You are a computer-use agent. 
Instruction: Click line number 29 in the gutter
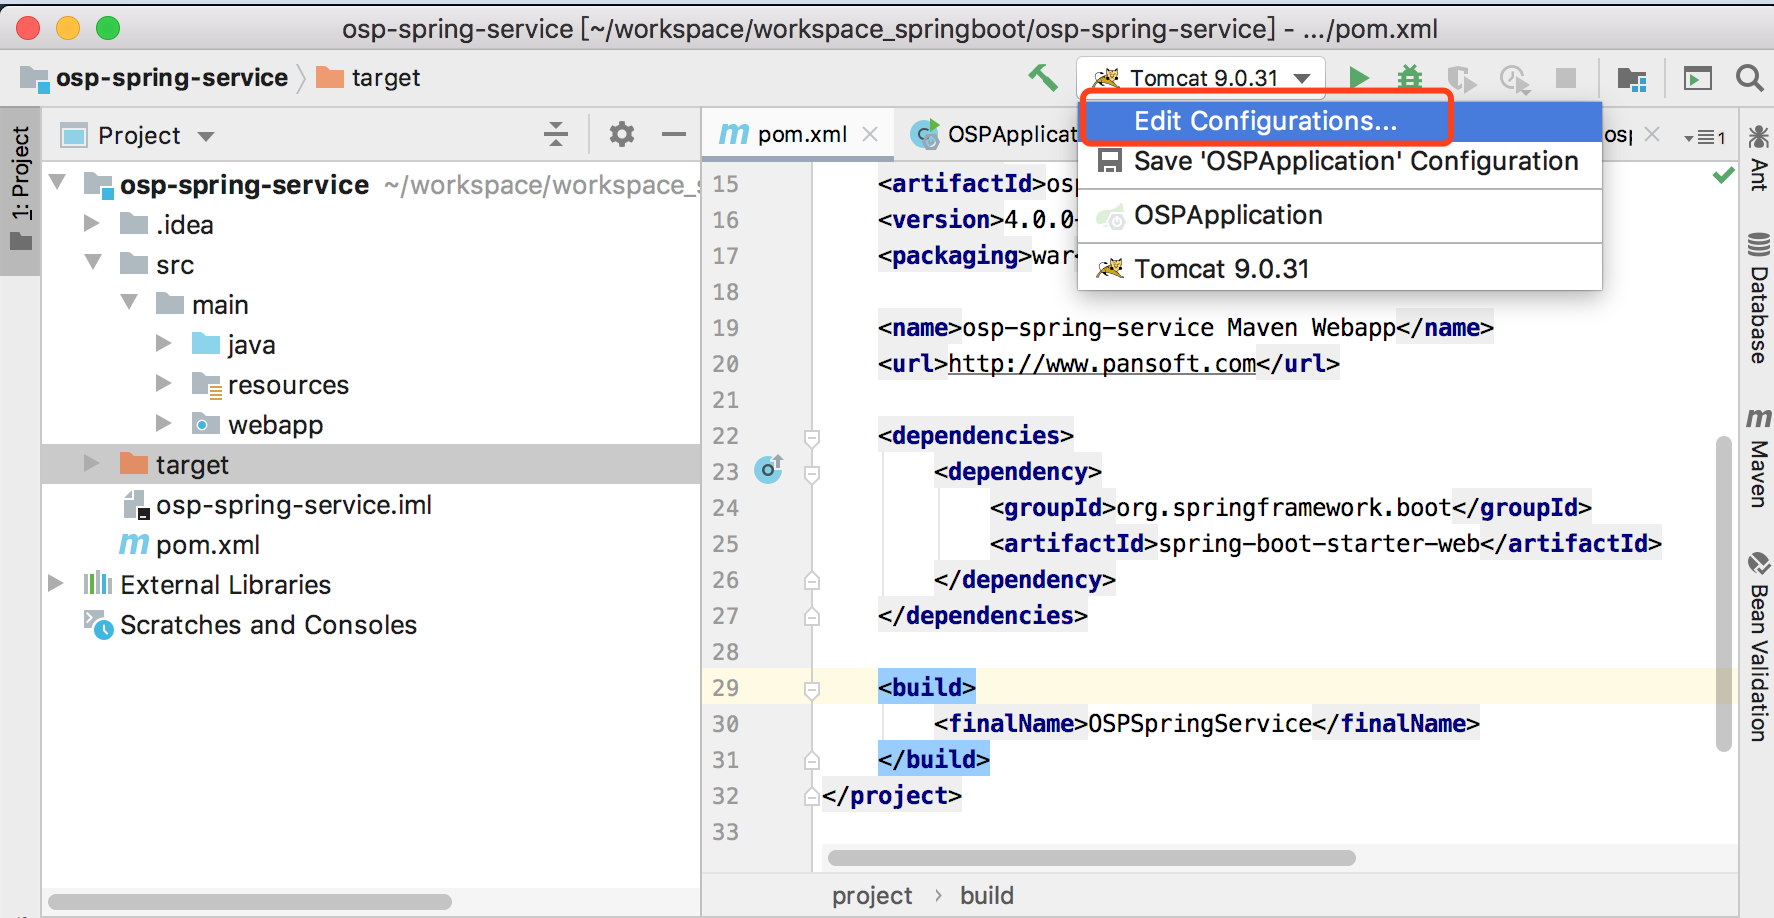(x=726, y=688)
